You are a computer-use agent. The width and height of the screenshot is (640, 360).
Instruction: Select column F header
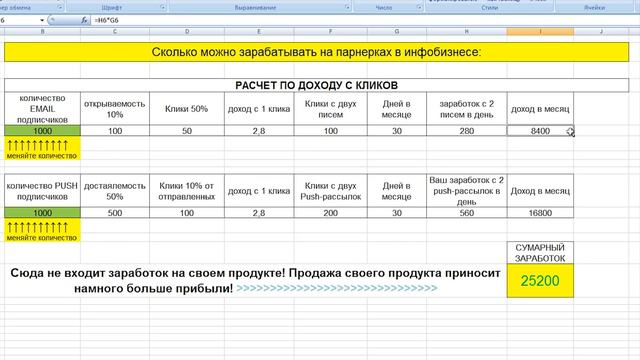pos(331,31)
